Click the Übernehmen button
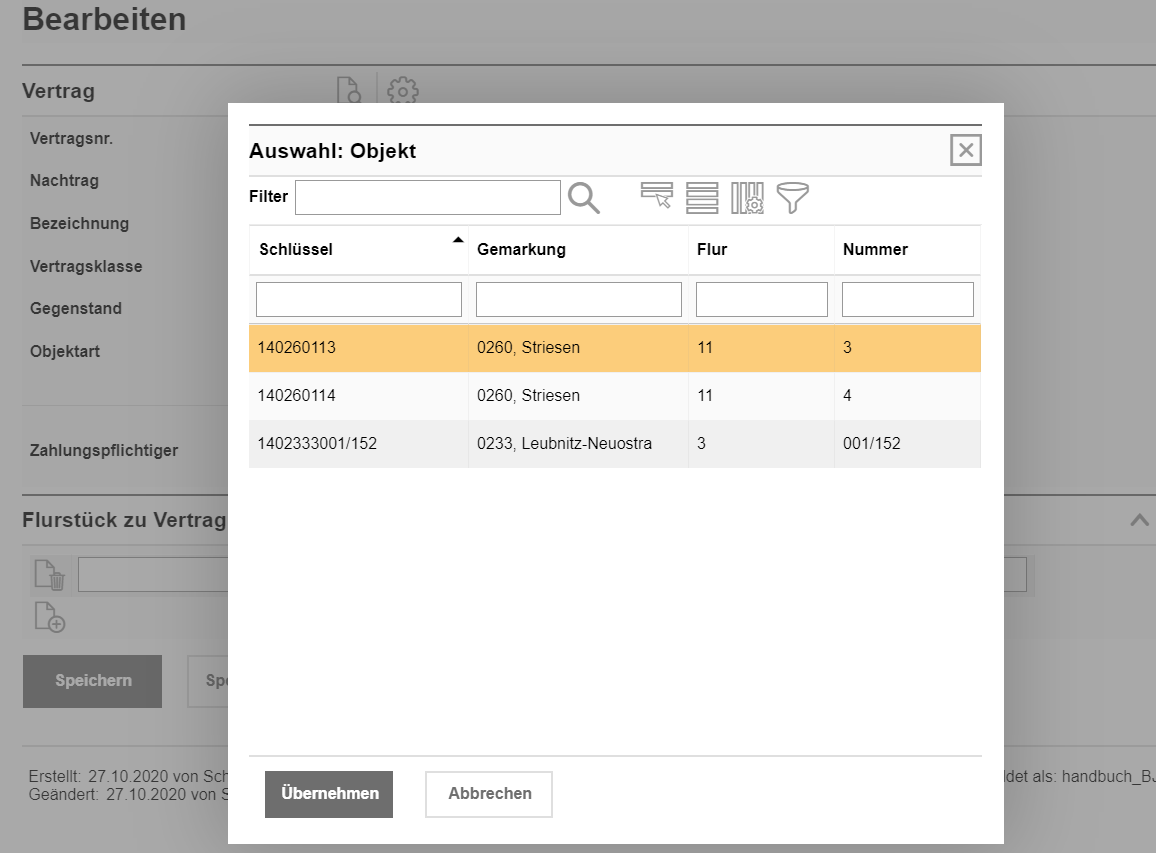The image size is (1156, 853). click(329, 794)
